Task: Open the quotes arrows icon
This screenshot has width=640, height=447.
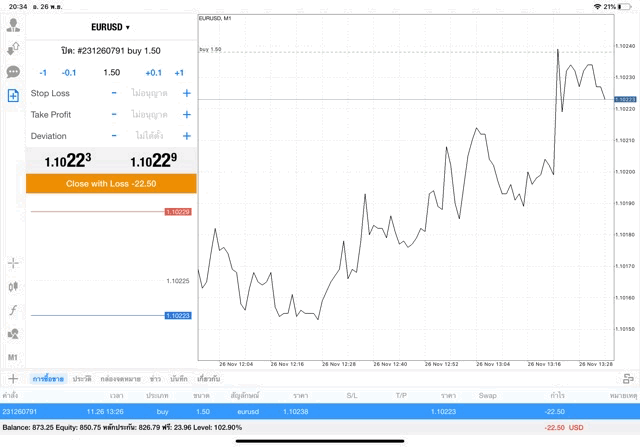Action: pyautogui.click(x=13, y=48)
